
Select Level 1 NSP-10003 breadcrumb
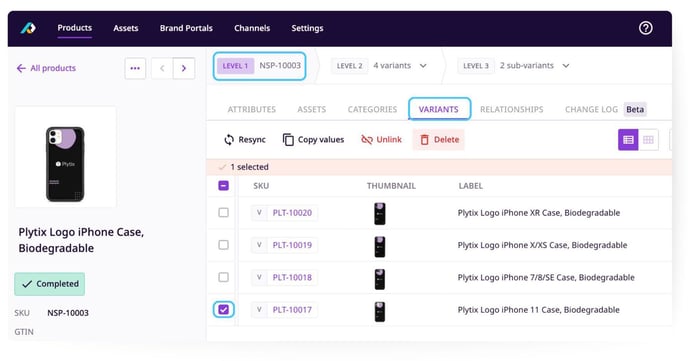tap(259, 66)
